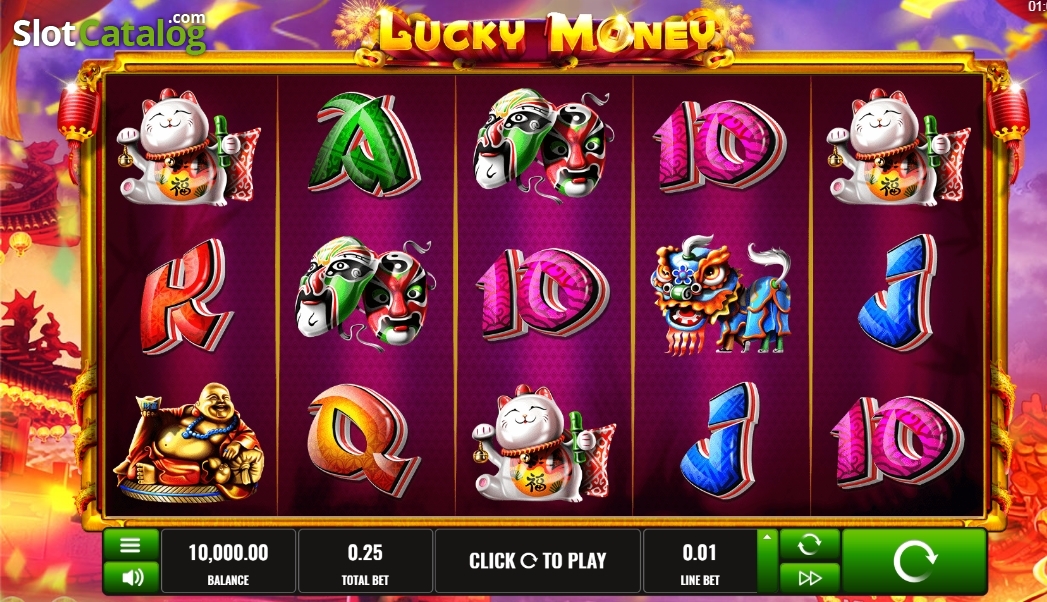The image size is (1047, 602).
Task: Select the blue J on the fourth reel
Action: pyautogui.click(x=721, y=440)
